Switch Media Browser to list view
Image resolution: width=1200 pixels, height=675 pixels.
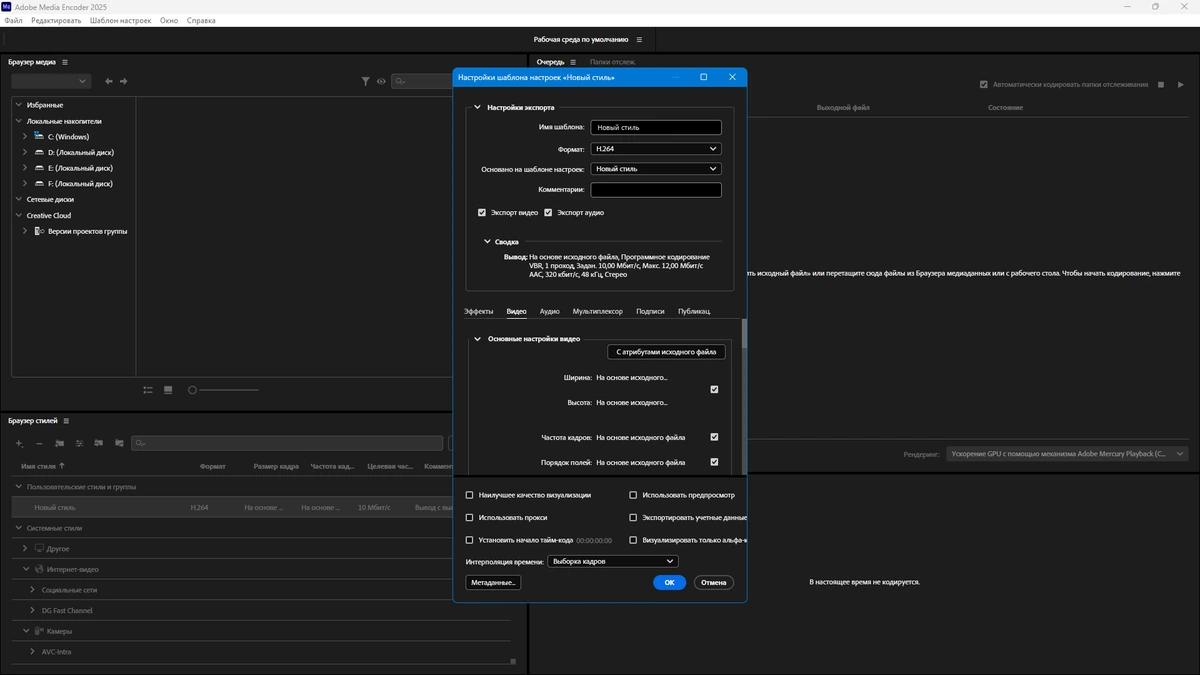pos(148,390)
